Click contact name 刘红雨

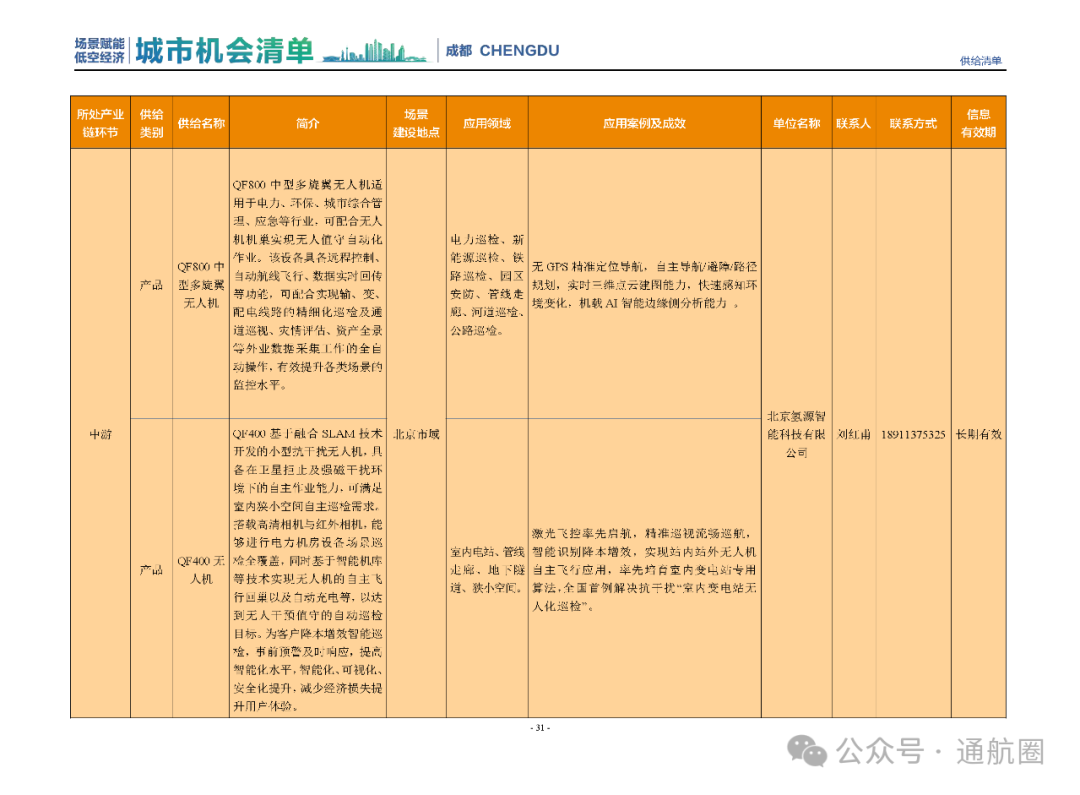[x=854, y=434]
